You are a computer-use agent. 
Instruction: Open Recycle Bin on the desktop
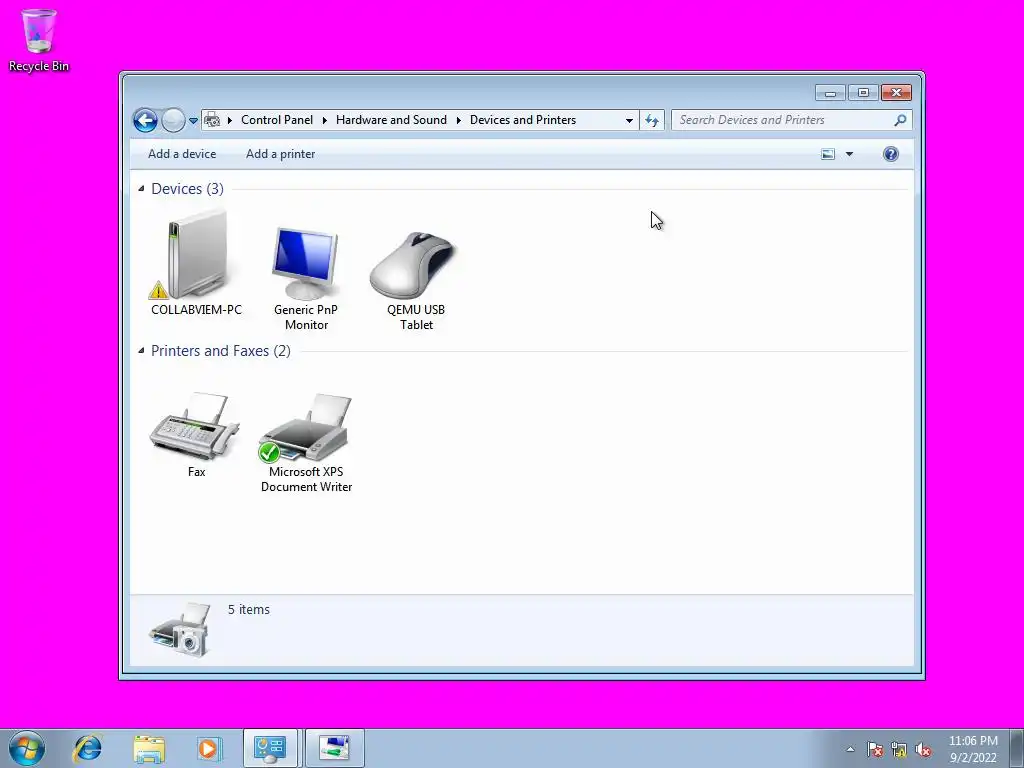pyautogui.click(x=39, y=39)
